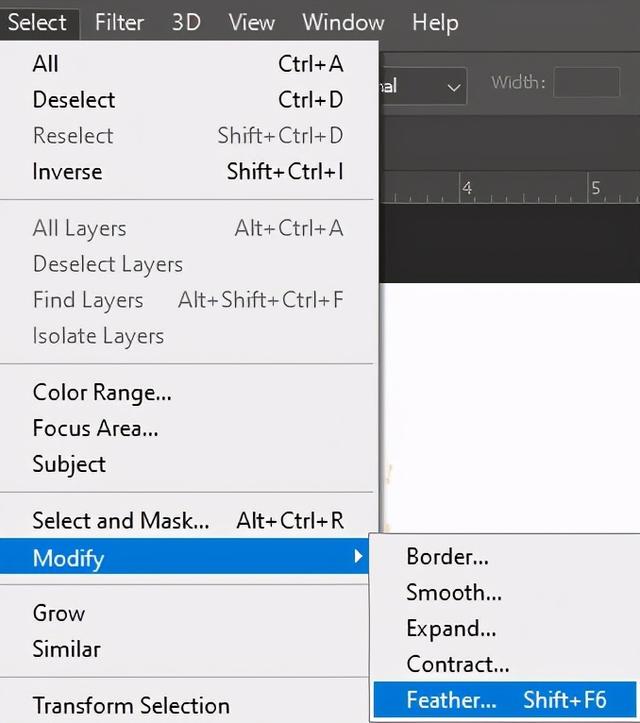Select All from the Select menu
640x723 pixels.
[x=187, y=64]
